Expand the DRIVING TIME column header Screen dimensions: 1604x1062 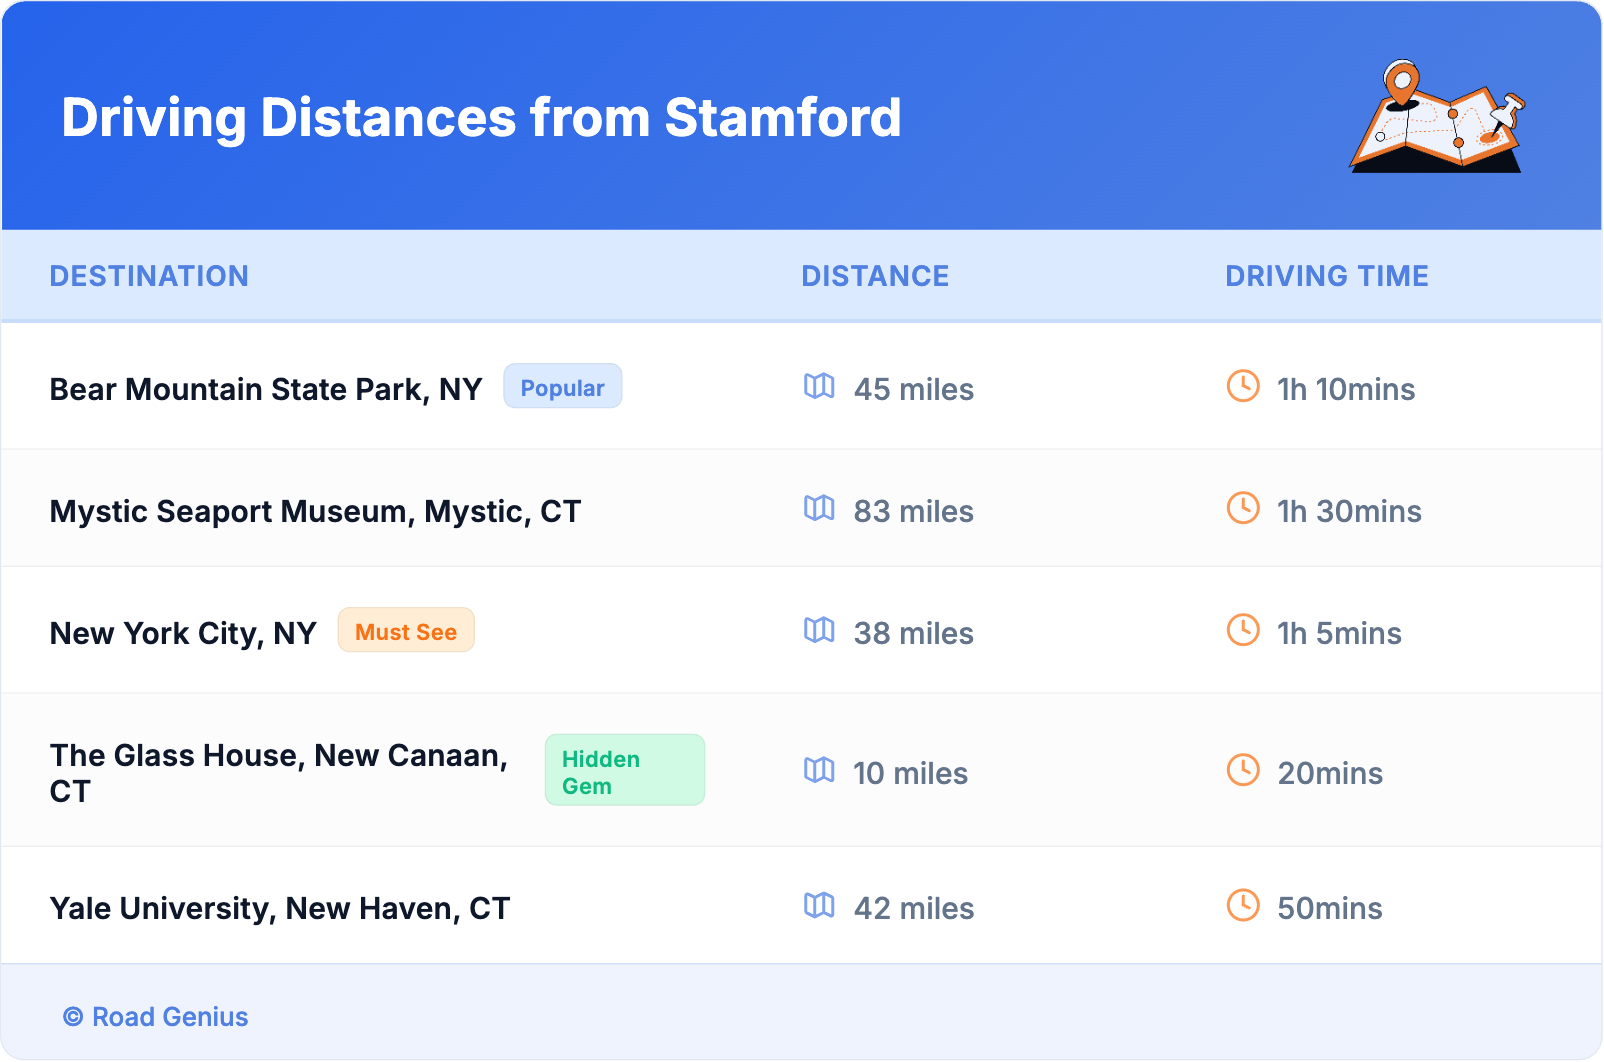coord(1327,276)
